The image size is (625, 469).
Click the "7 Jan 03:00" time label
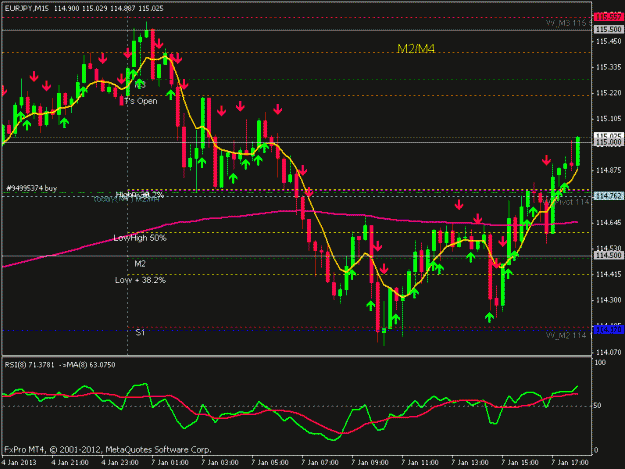tap(220, 463)
